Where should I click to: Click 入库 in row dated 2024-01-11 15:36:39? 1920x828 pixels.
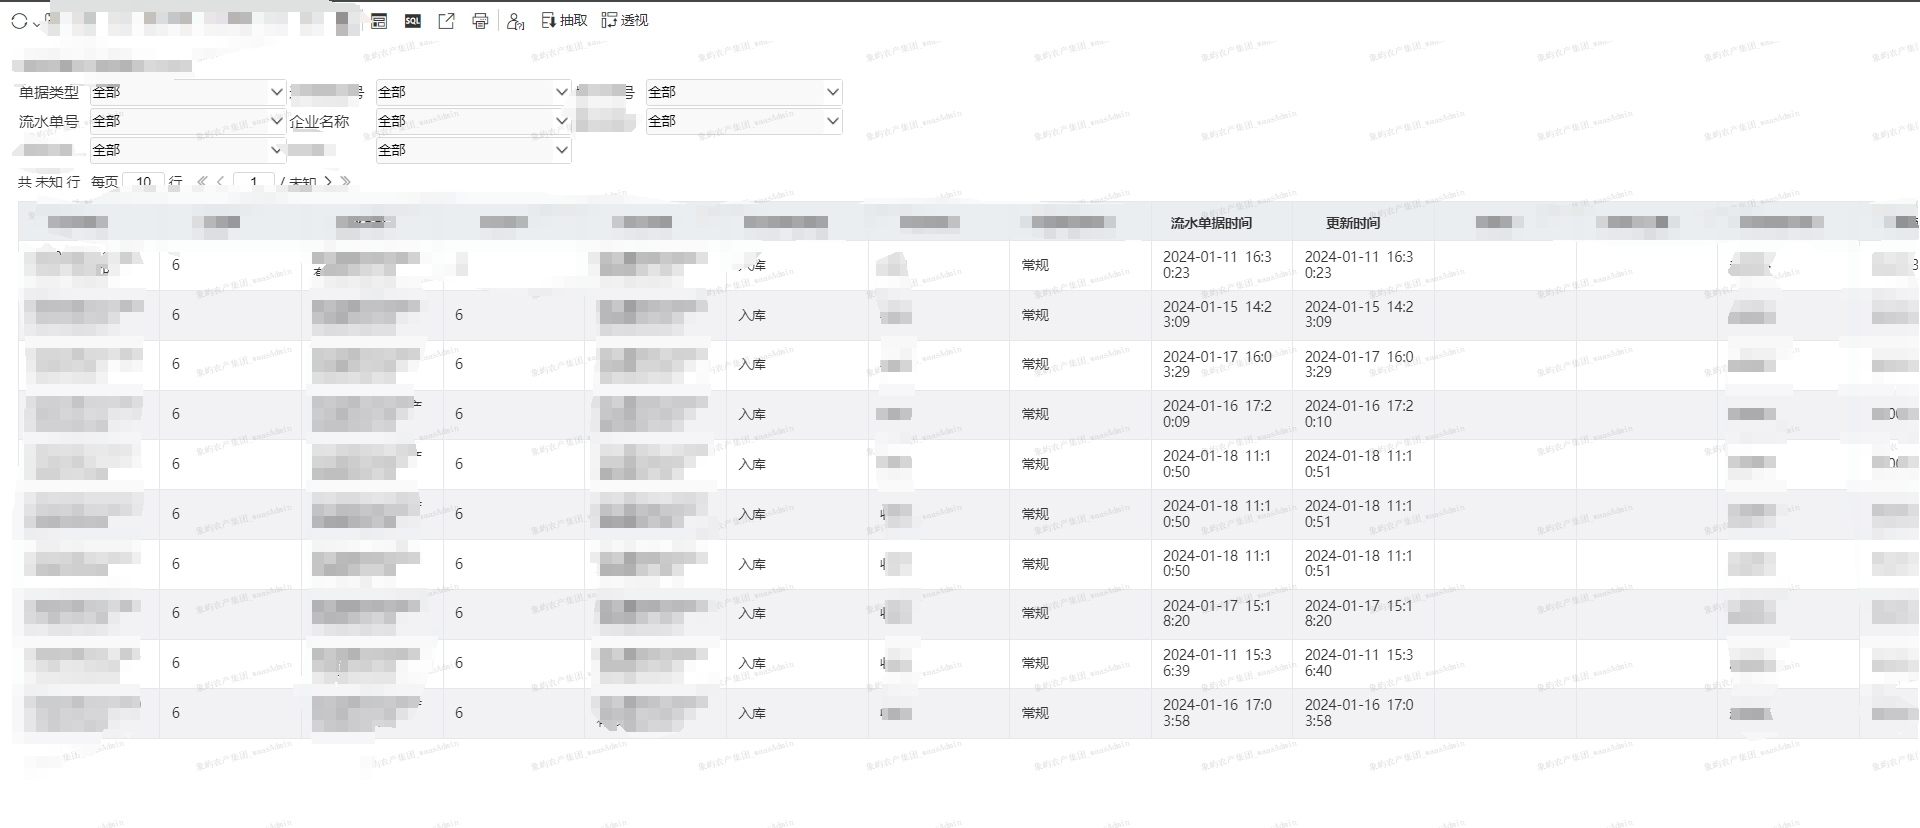tap(752, 663)
